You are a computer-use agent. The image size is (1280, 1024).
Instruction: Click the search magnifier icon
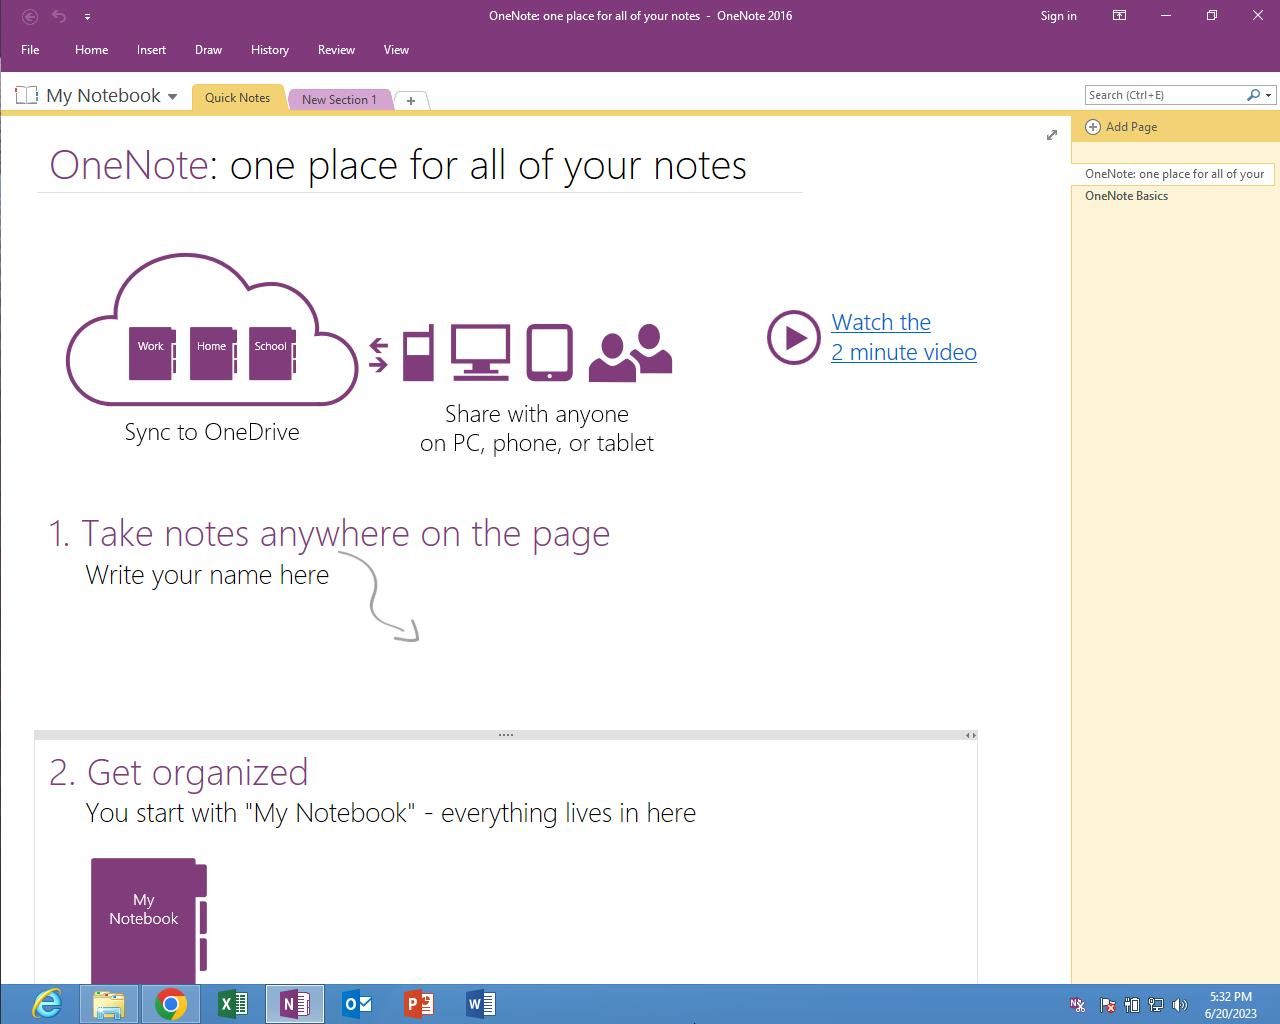tap(1253, 95)
